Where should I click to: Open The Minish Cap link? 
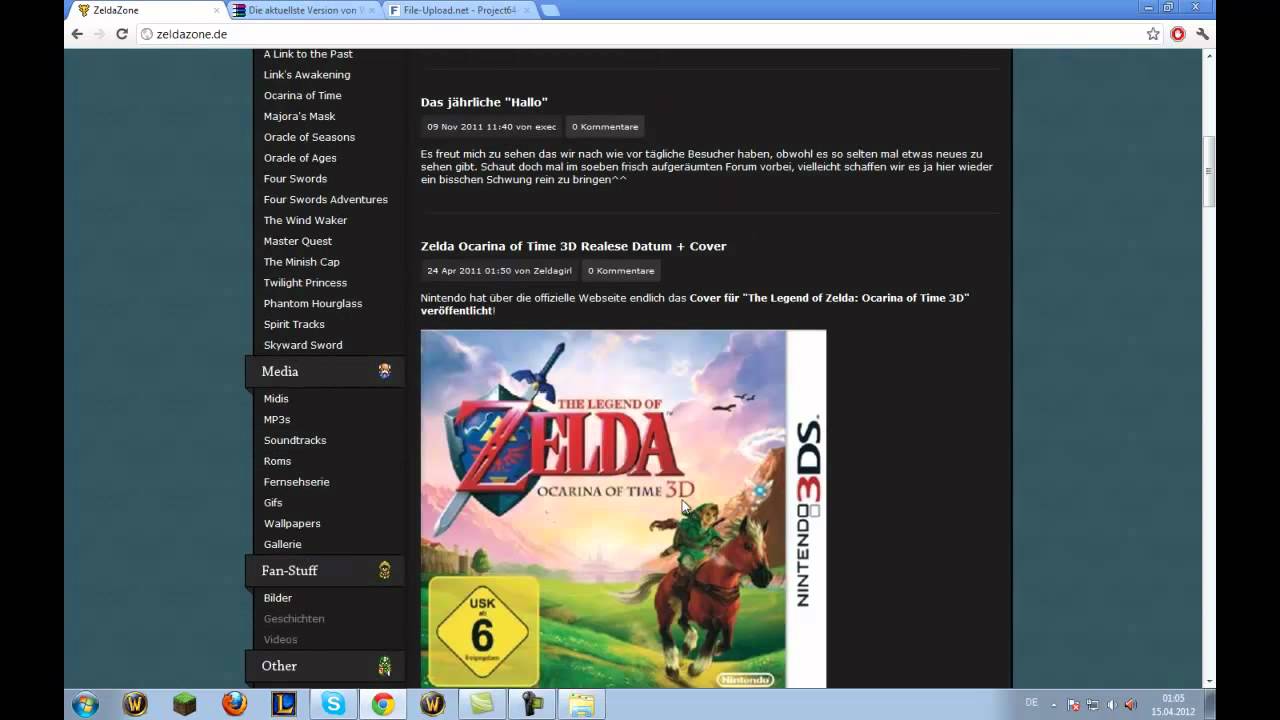(x=302, y=262)
